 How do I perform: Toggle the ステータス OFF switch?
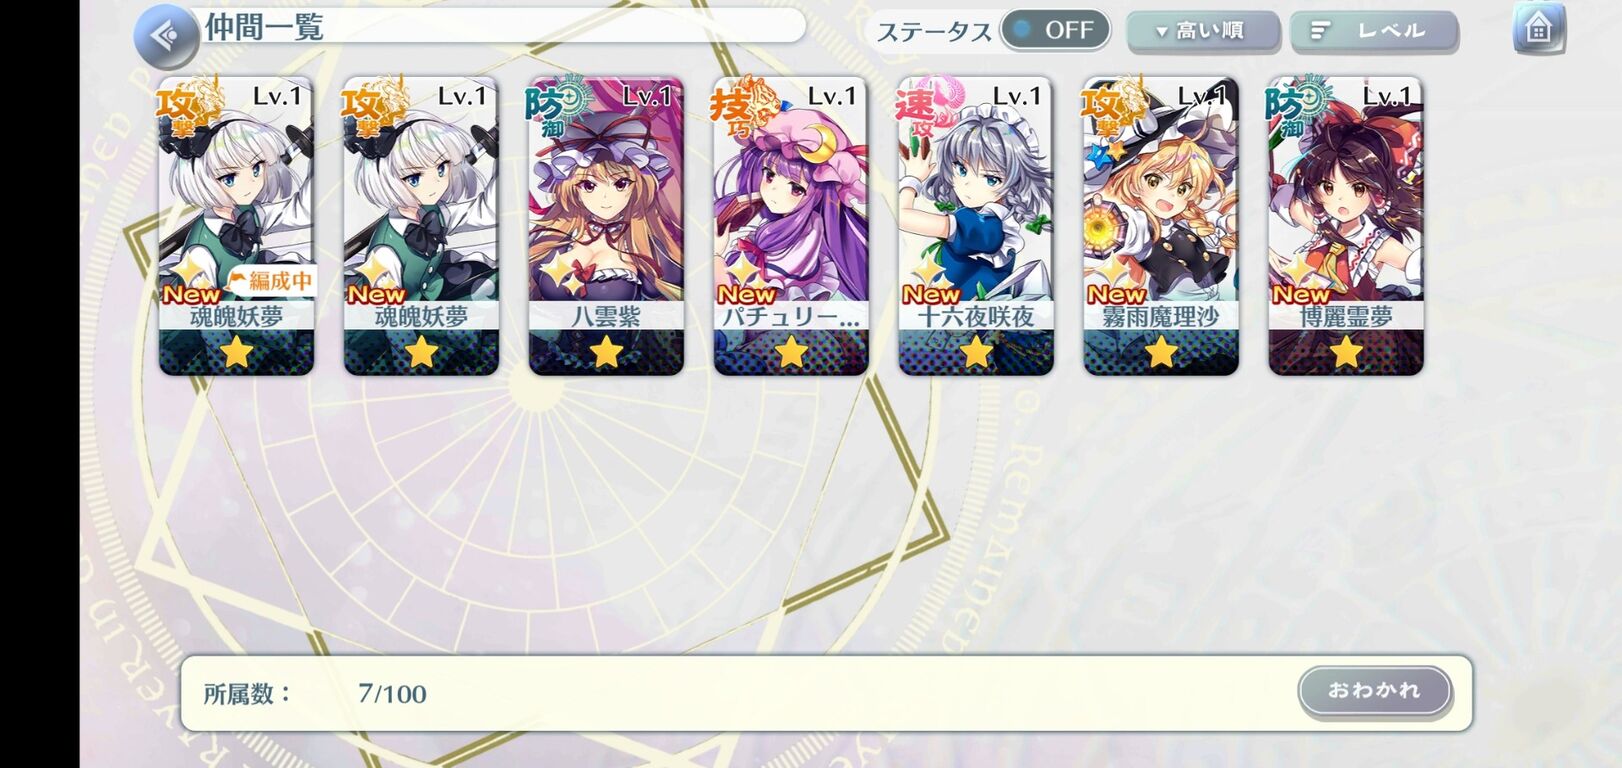point(1055,30)
